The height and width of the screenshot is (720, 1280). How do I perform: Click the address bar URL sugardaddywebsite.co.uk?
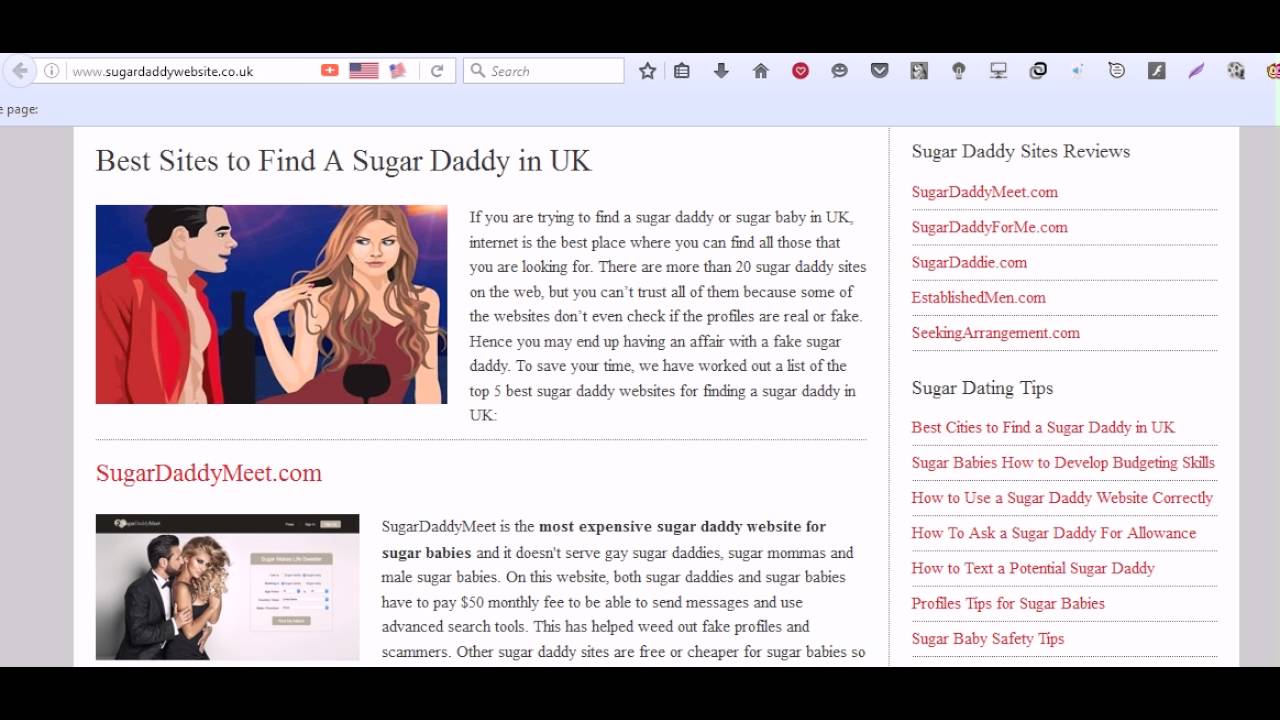[x=163, y=72]
